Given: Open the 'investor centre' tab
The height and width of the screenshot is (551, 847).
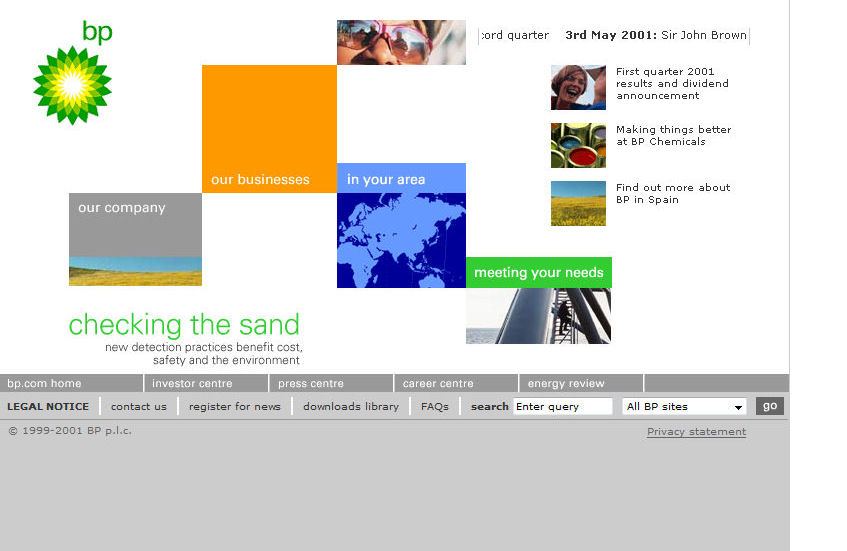Looking at the screenshot, I should [x=192, y=383].
